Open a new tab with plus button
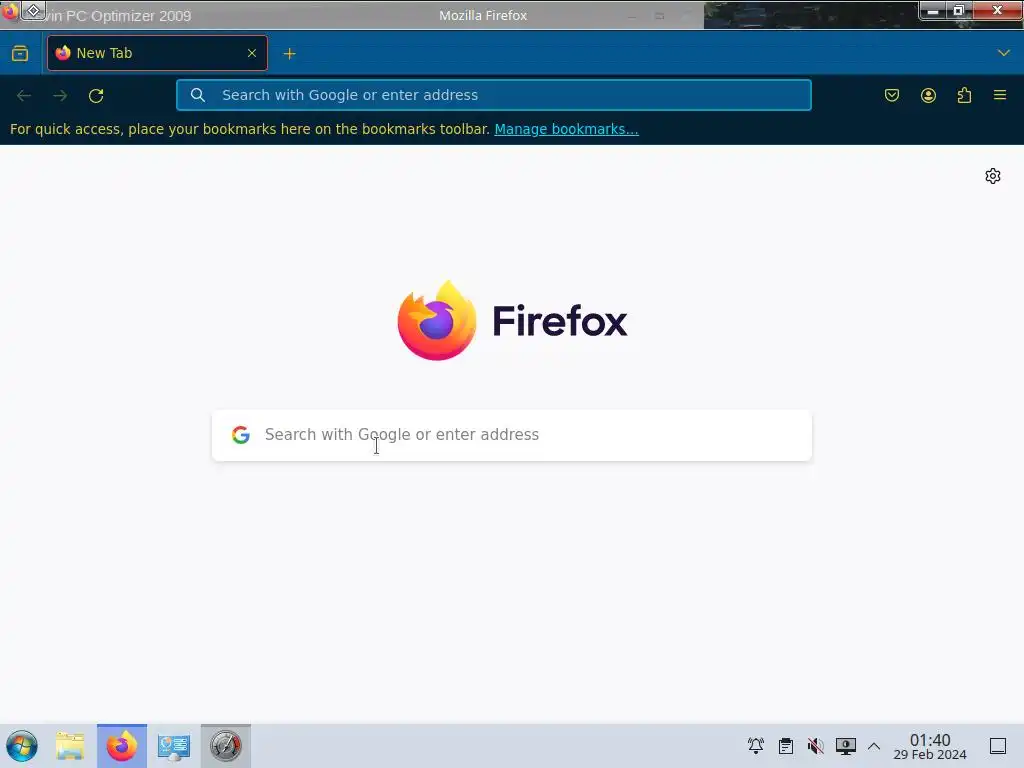 [289, 54]
